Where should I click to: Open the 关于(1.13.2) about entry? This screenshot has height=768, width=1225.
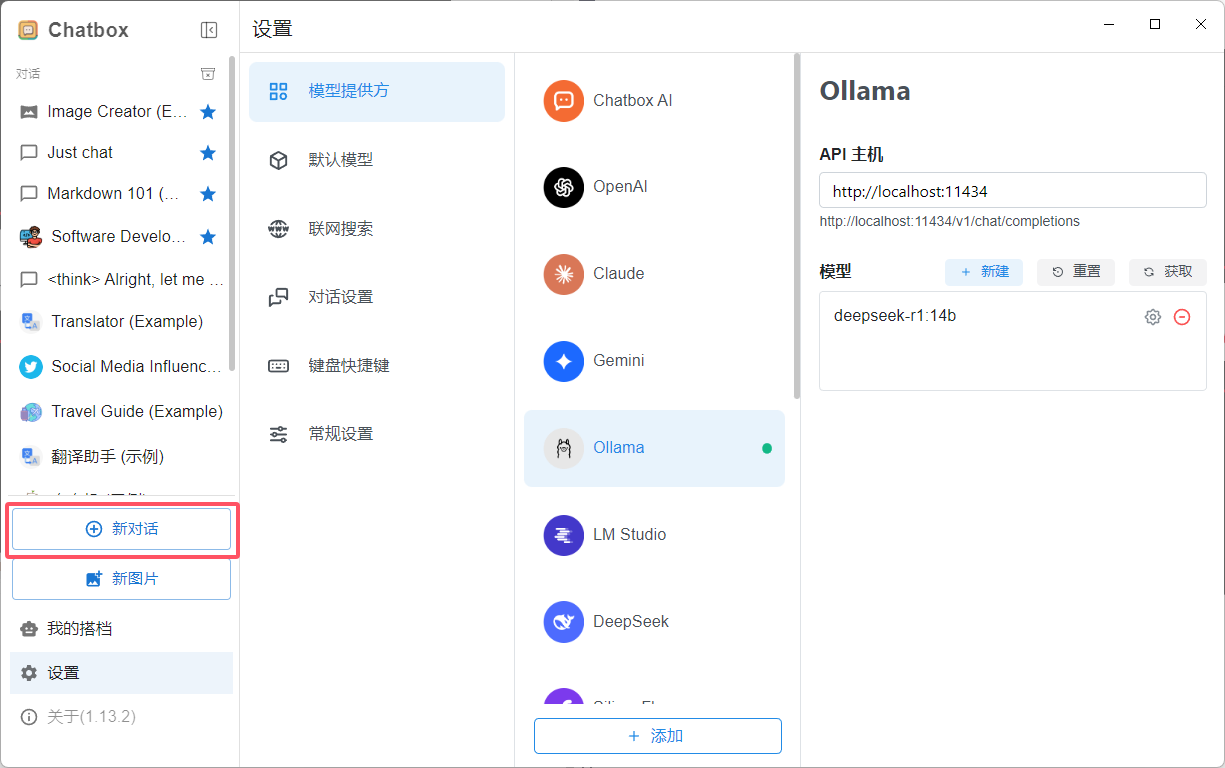click(121, 717)
